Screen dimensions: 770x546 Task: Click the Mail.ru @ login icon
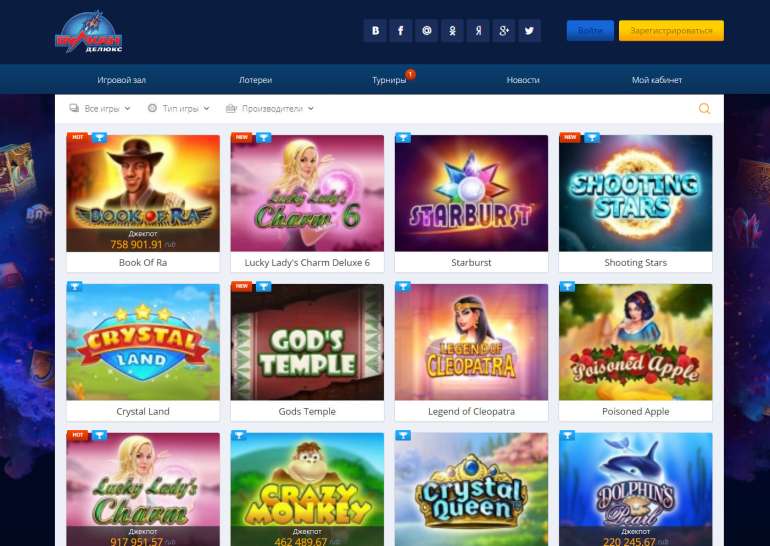tap(426, 31)
